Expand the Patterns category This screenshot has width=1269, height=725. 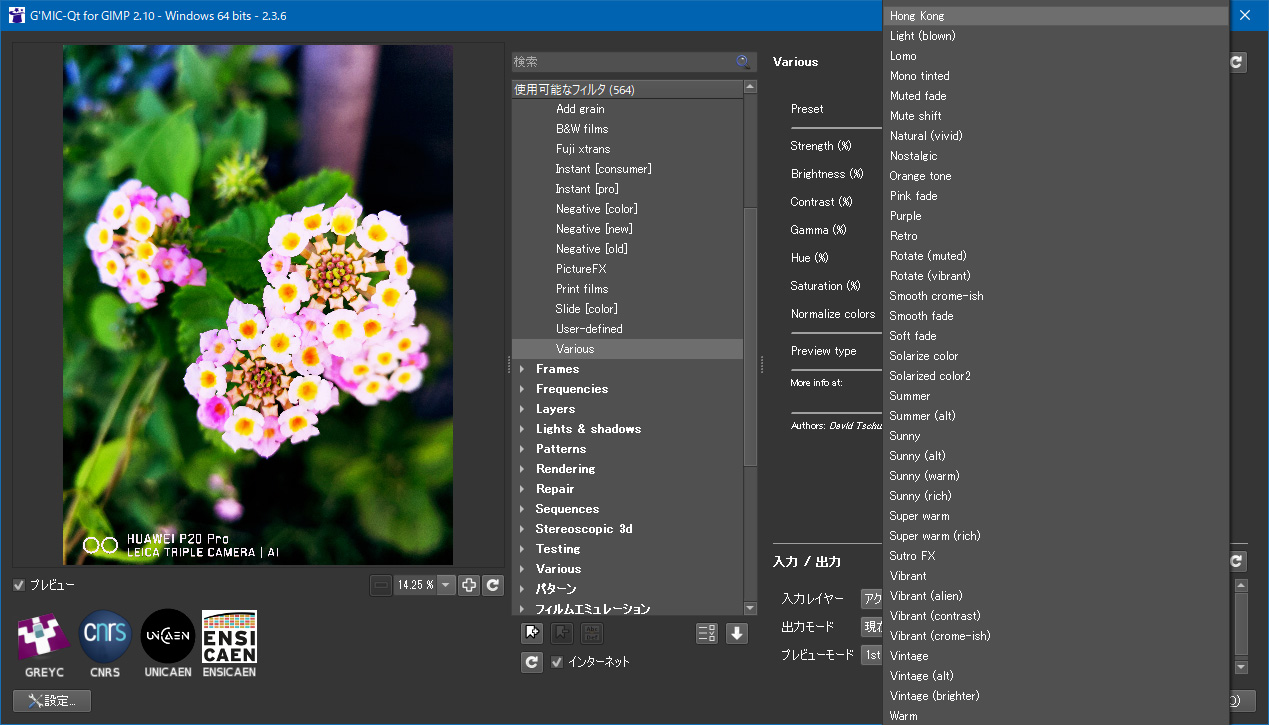pos(522,449)
